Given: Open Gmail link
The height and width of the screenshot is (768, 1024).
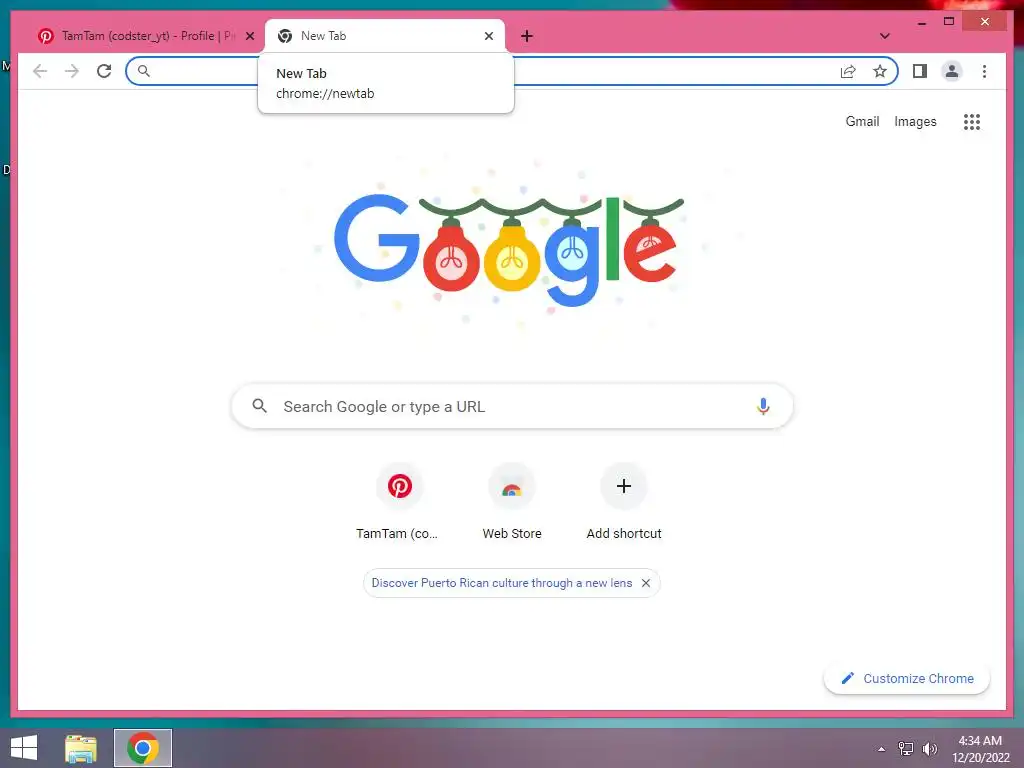Looking at the screenshot, I should click(862, 121).
